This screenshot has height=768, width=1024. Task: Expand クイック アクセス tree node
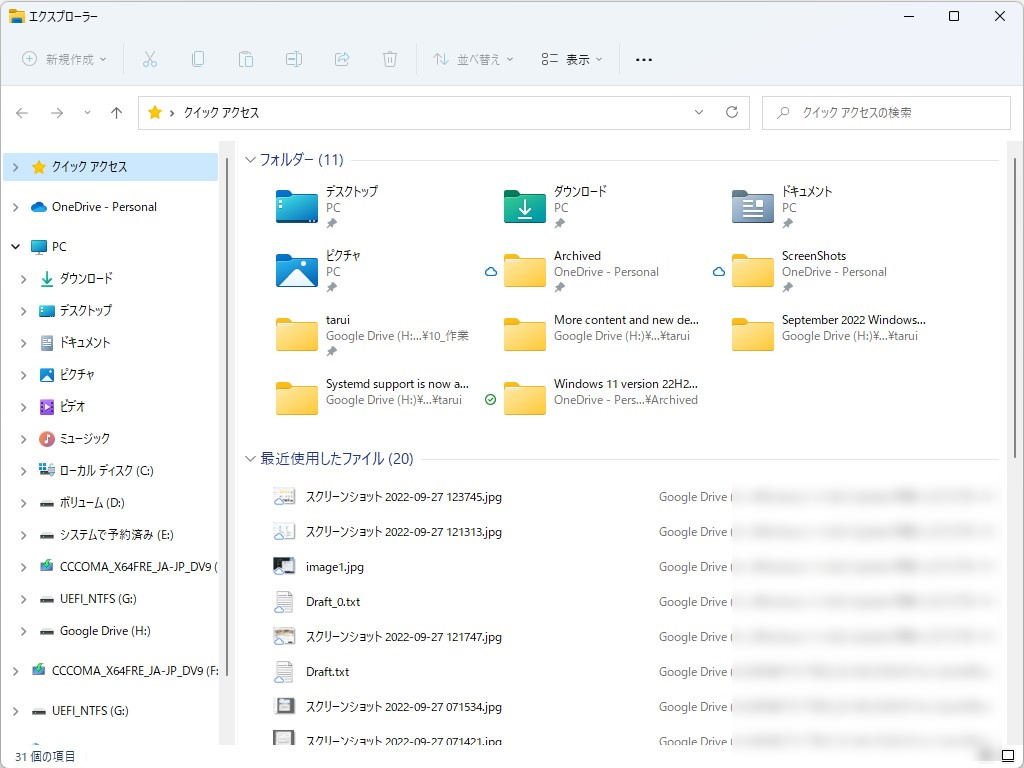[15, 167]
